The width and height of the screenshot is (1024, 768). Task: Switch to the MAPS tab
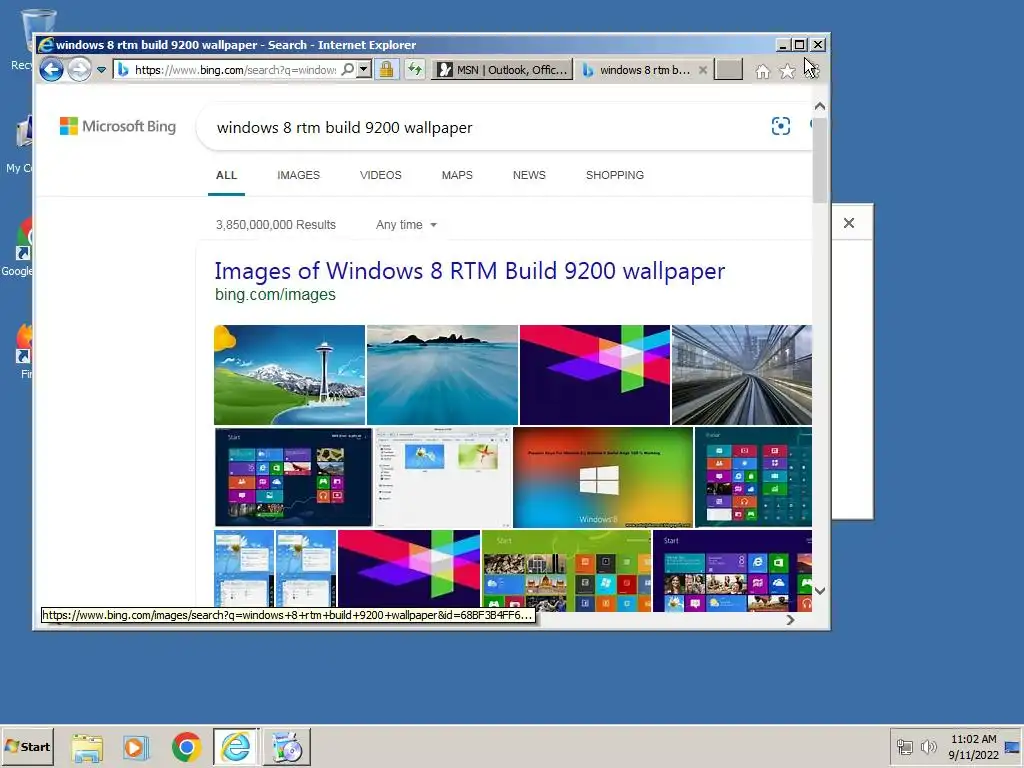[x=457, y=175]
